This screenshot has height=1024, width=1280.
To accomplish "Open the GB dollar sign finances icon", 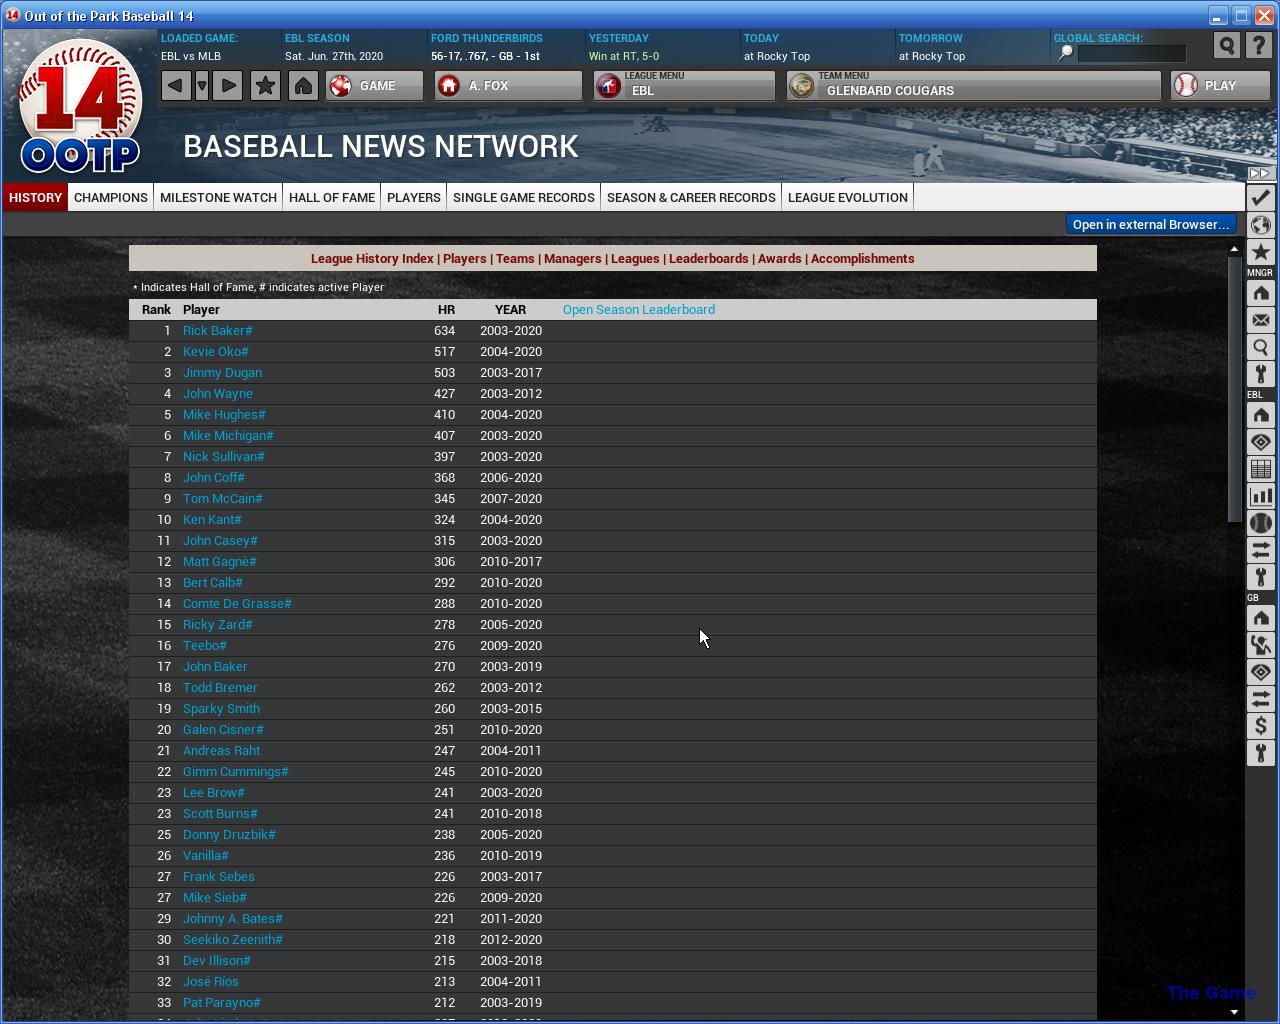I will click(x=1260, y=726).
